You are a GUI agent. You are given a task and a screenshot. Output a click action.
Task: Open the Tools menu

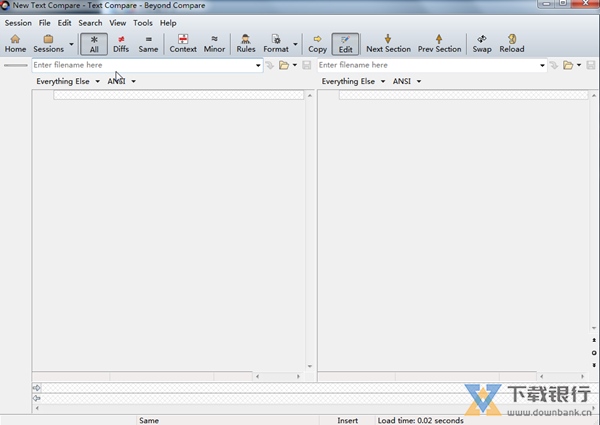coord(143,22)
